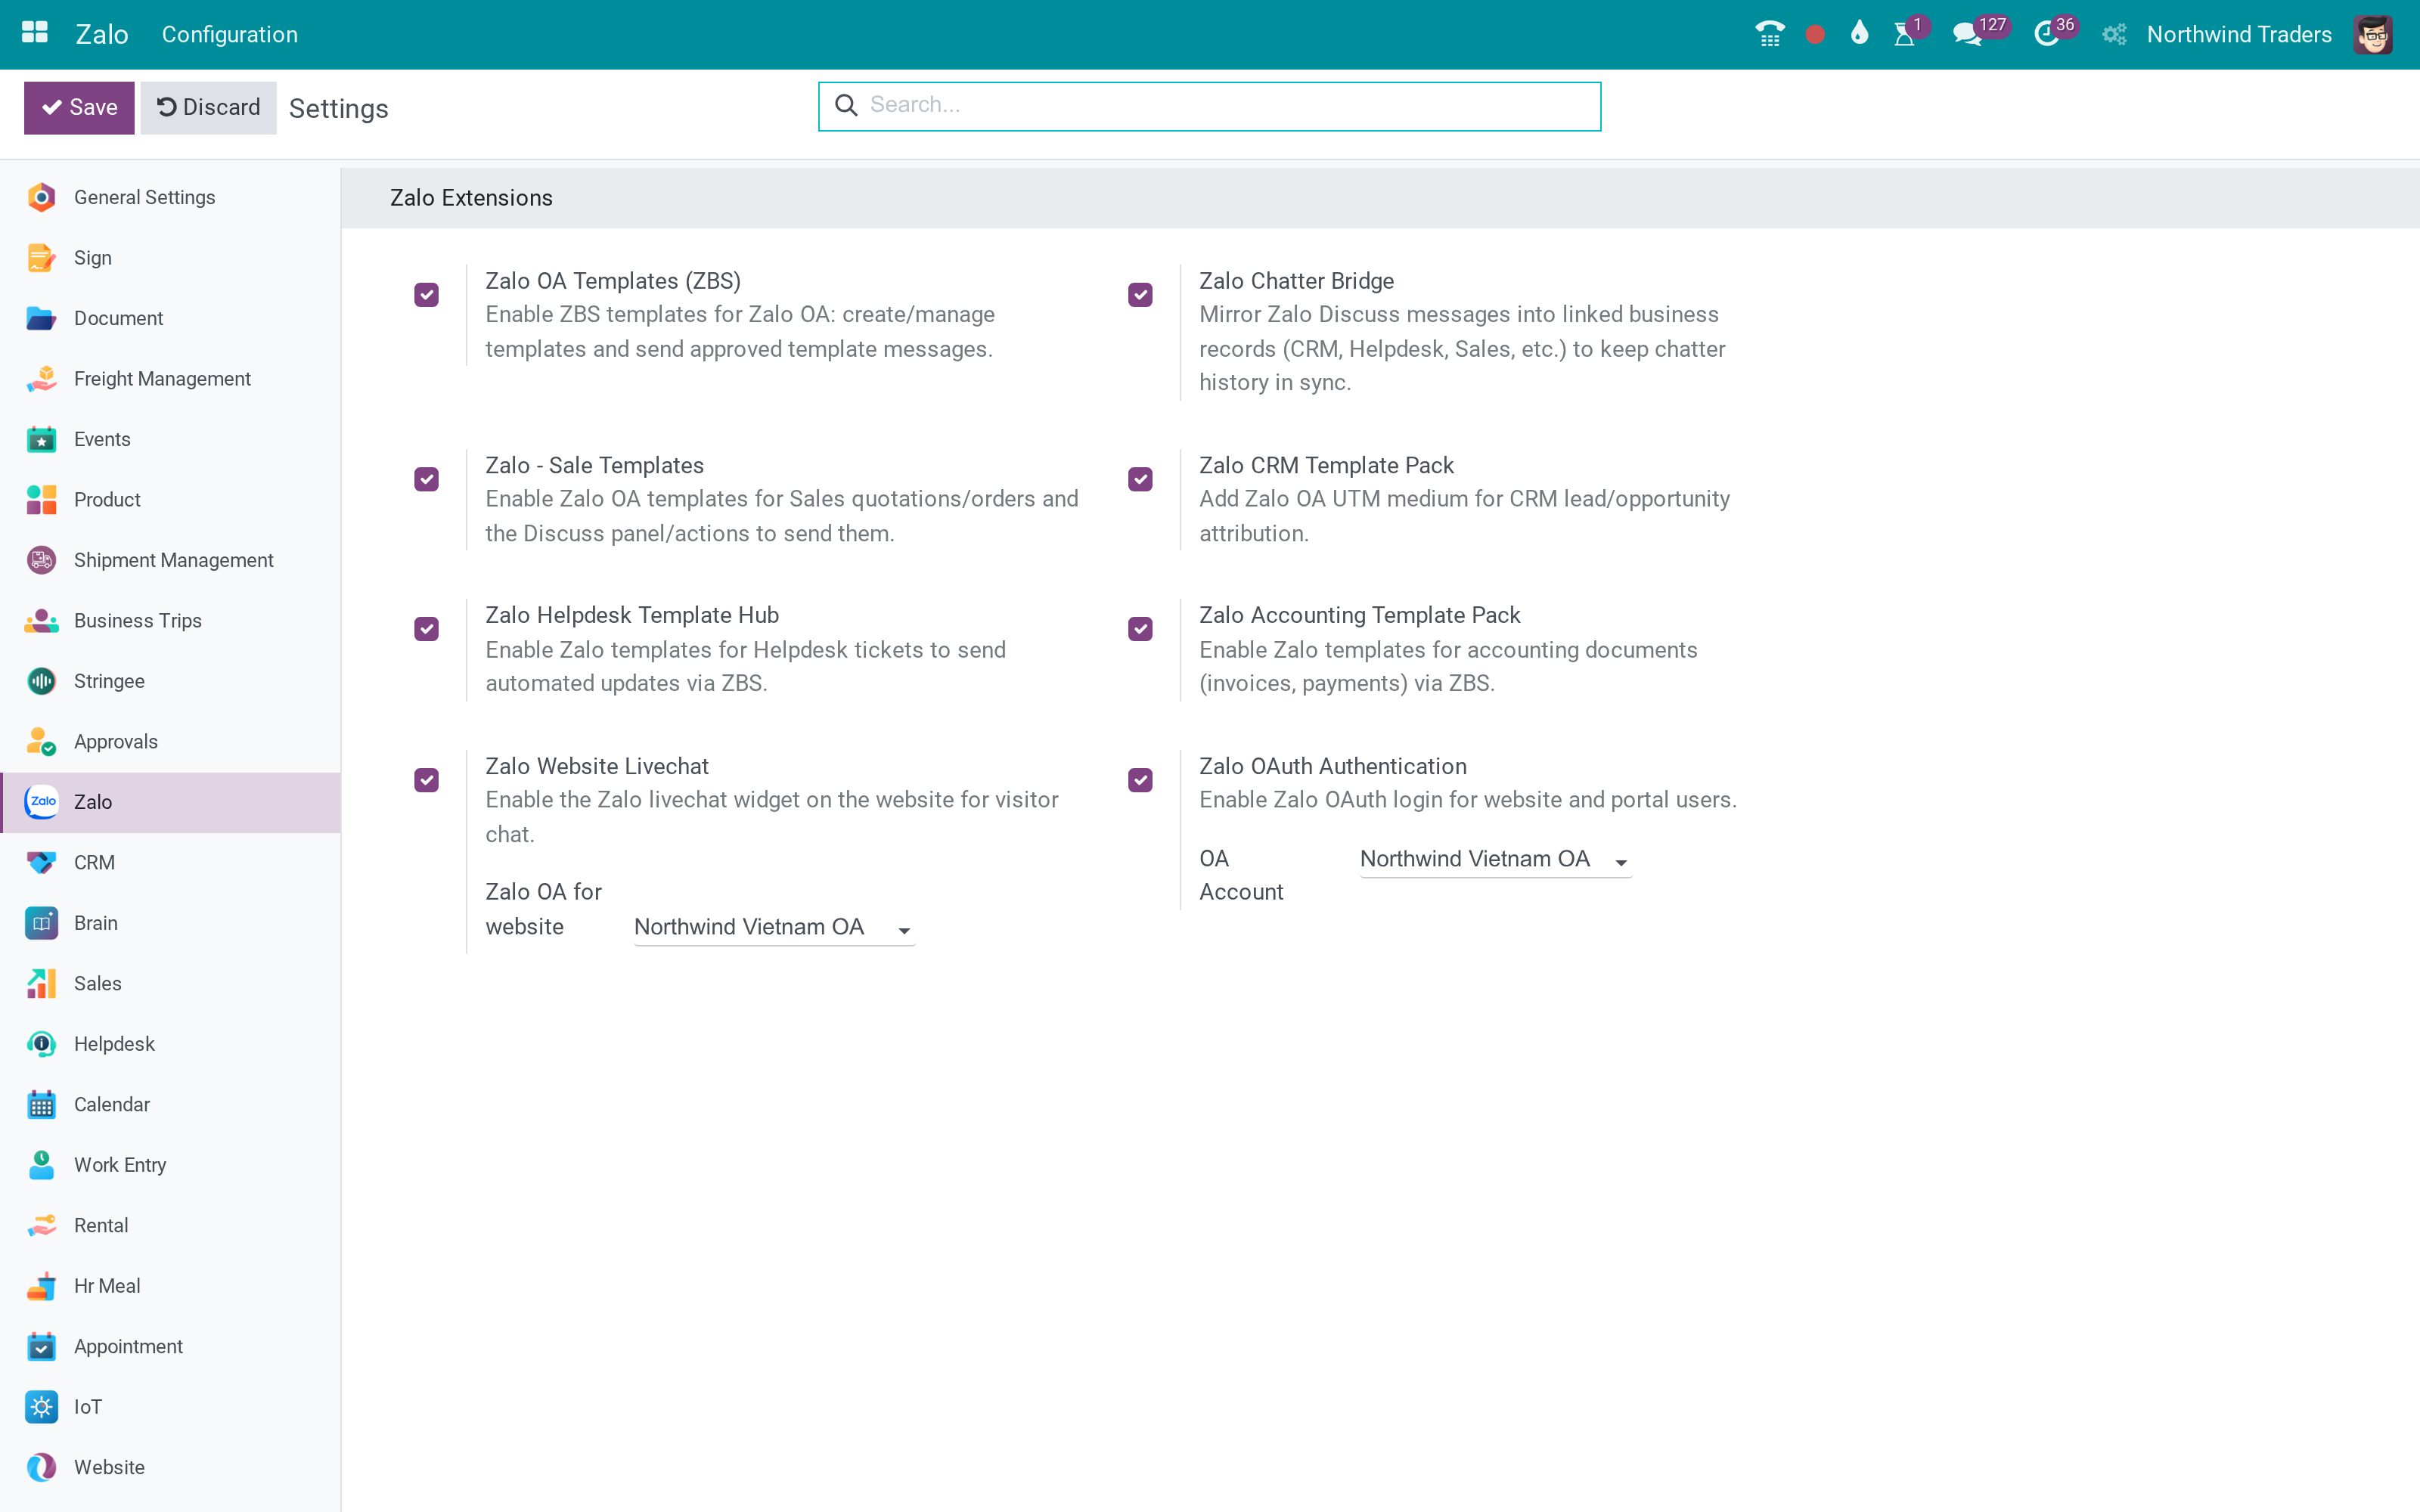Click the search magnifier icon
This screenshot has height=1512, width=2420.
846,105
